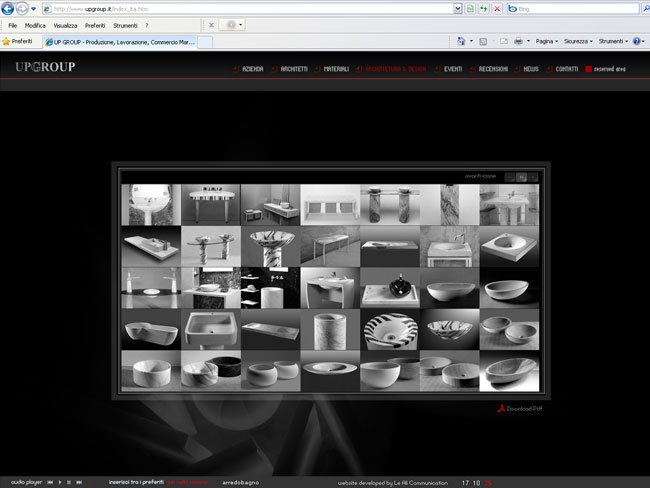Open the File menu

tap(12, 26)
